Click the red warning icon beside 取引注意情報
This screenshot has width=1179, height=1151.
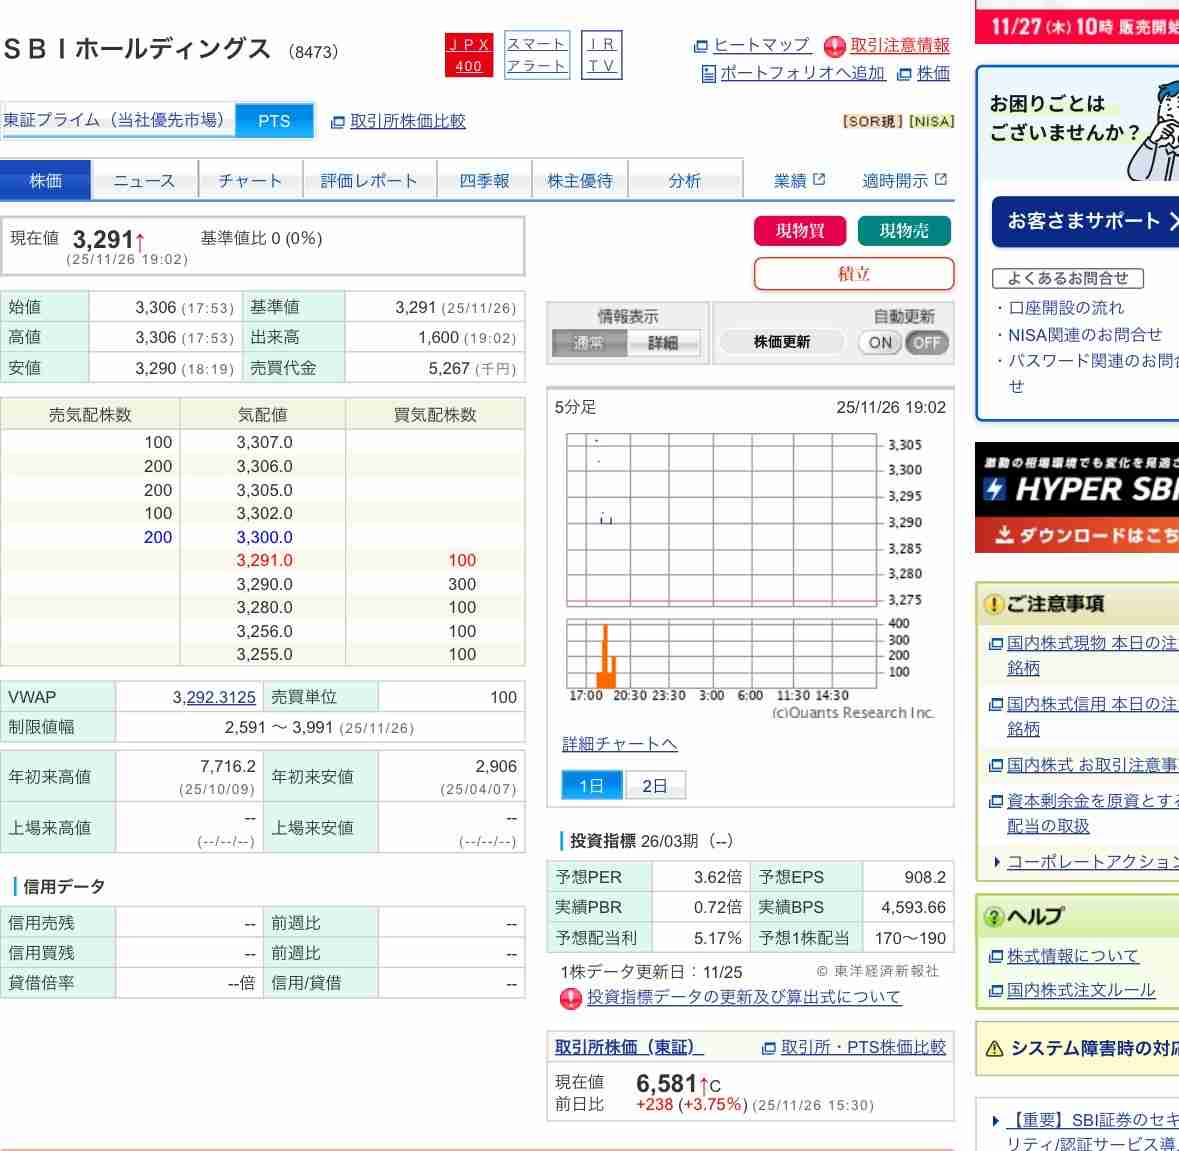[834, 47]
